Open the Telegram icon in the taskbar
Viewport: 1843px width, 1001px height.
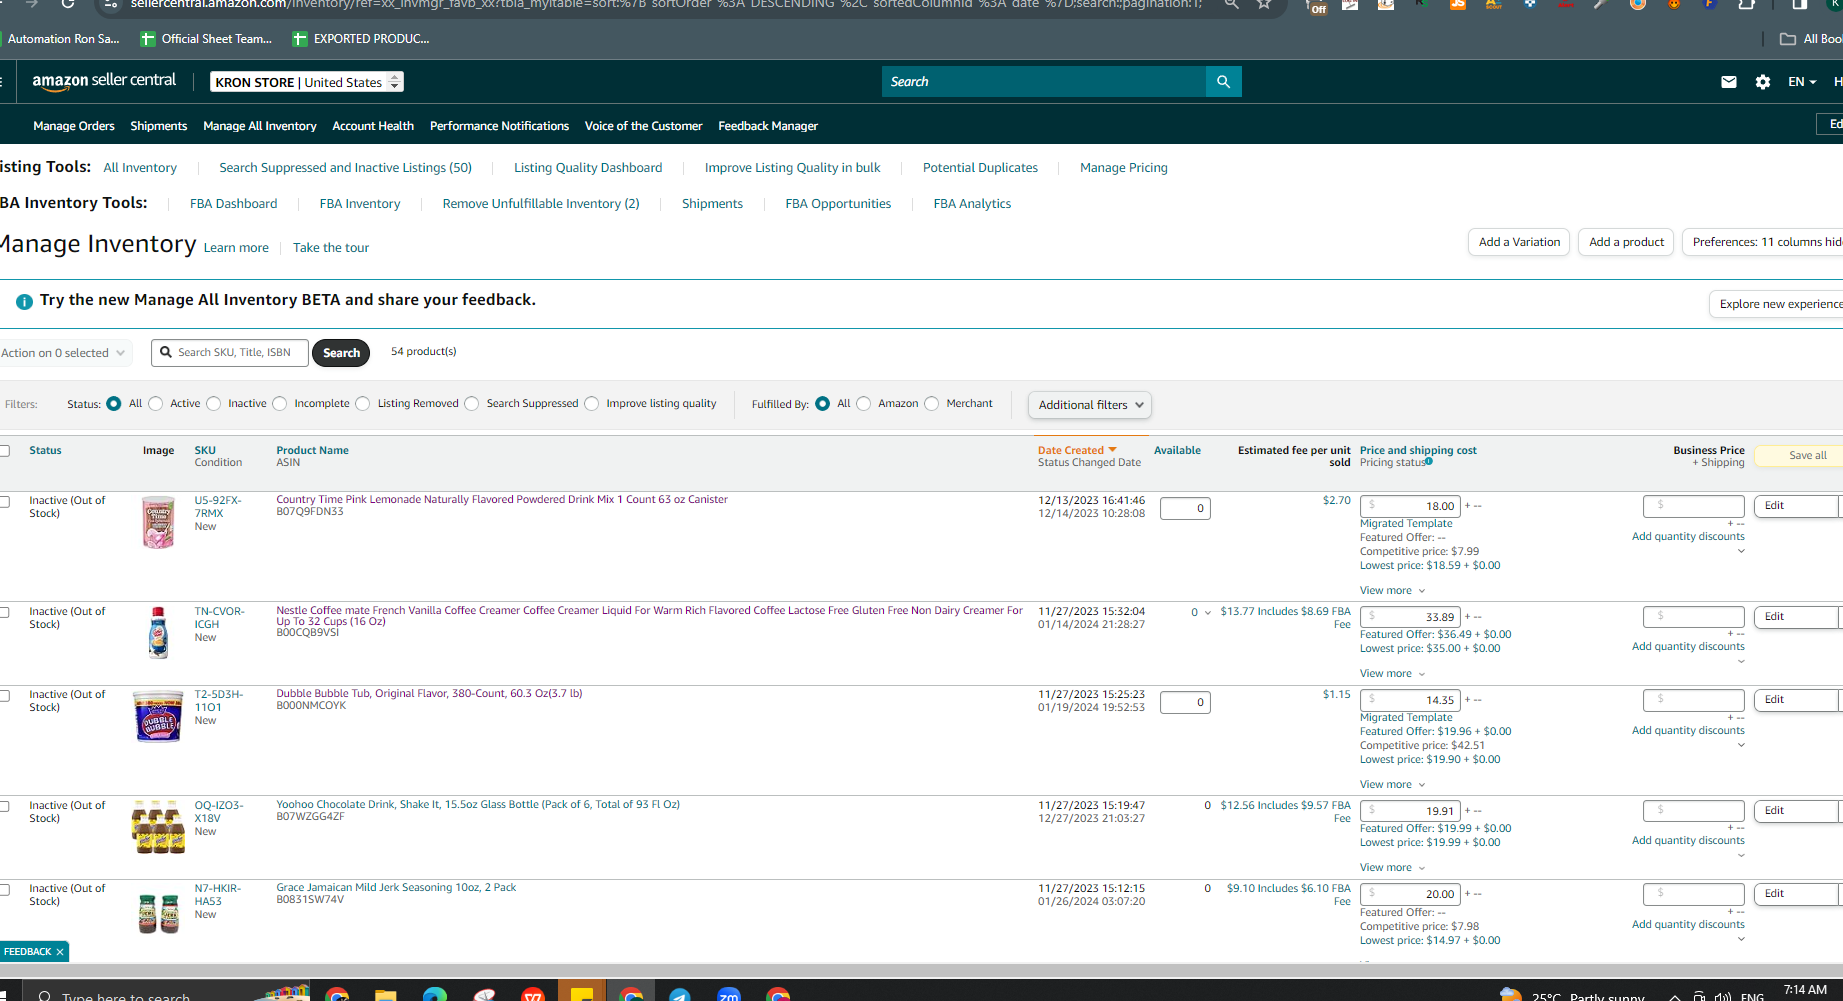tap(680, 994)
